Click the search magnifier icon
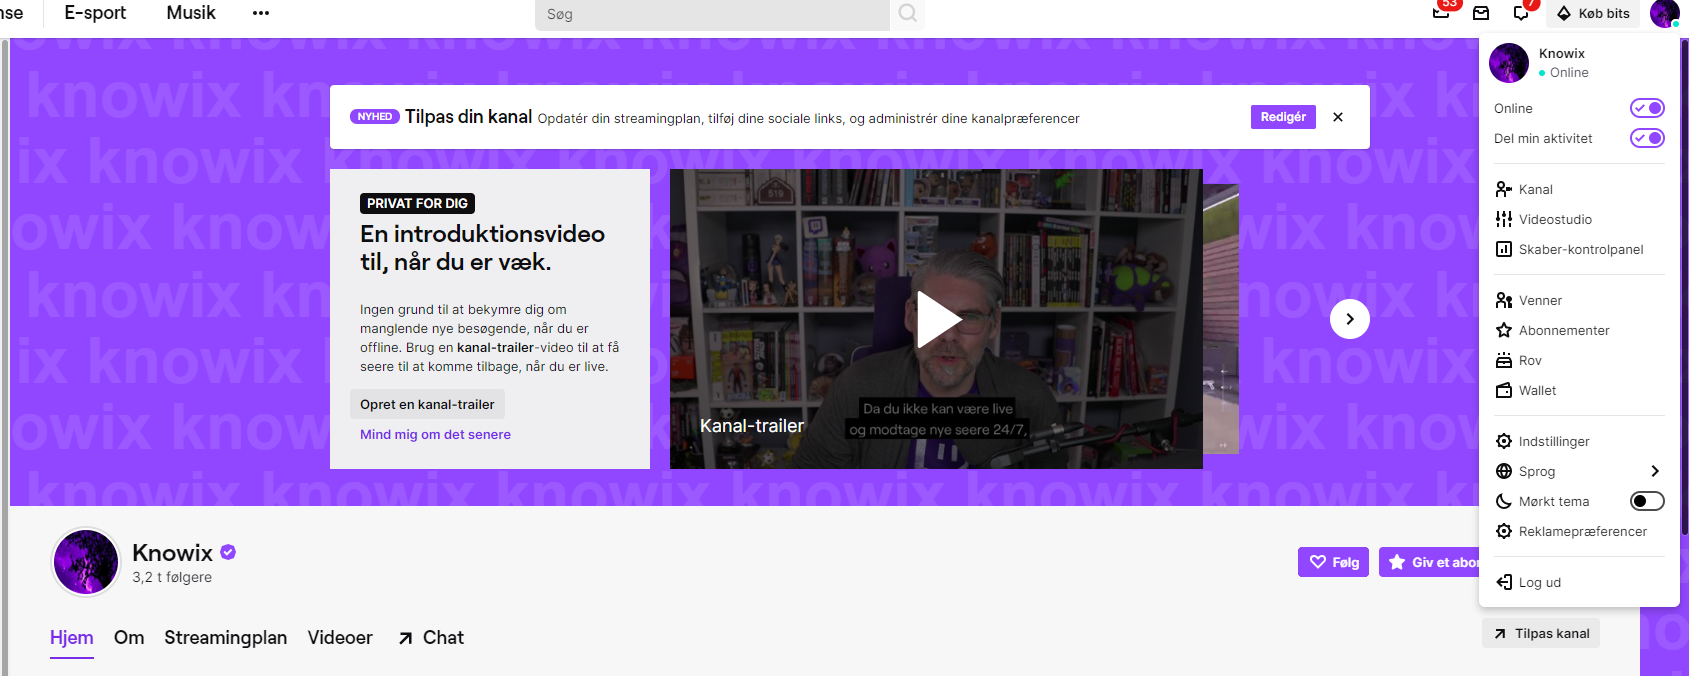Image resolution: width=1689 pixels, height=676 pixels. click(907, 13)
